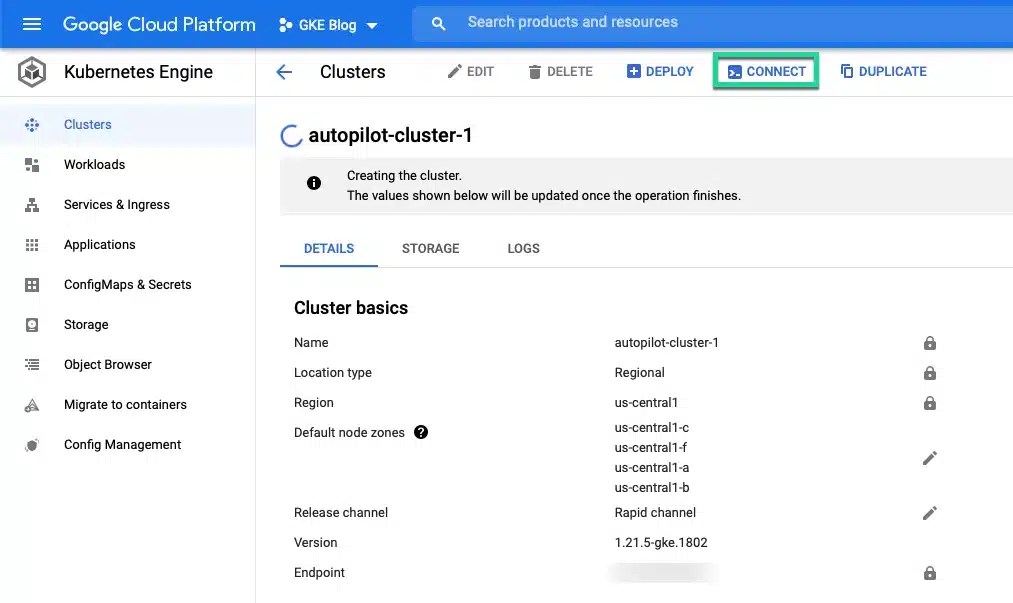Open Services & Ingress section
Screen dimensions: 1013x603
[x=115, y=204]
